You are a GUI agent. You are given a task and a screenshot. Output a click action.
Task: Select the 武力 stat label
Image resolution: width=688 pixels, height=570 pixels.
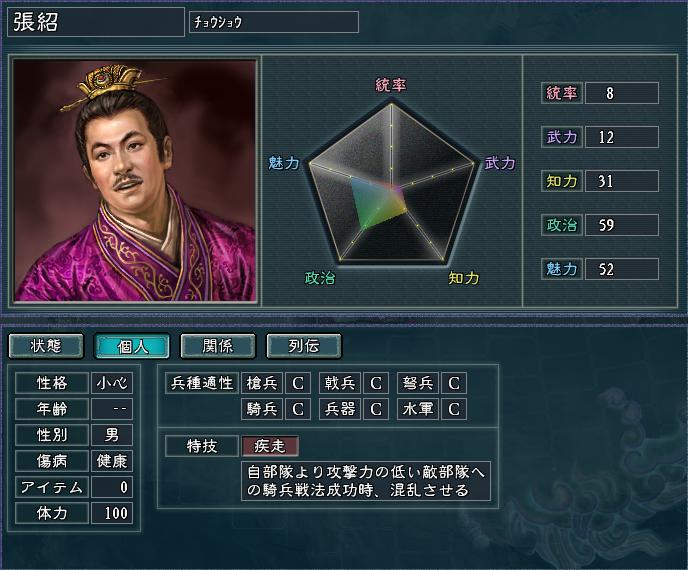tap(562, 137)
